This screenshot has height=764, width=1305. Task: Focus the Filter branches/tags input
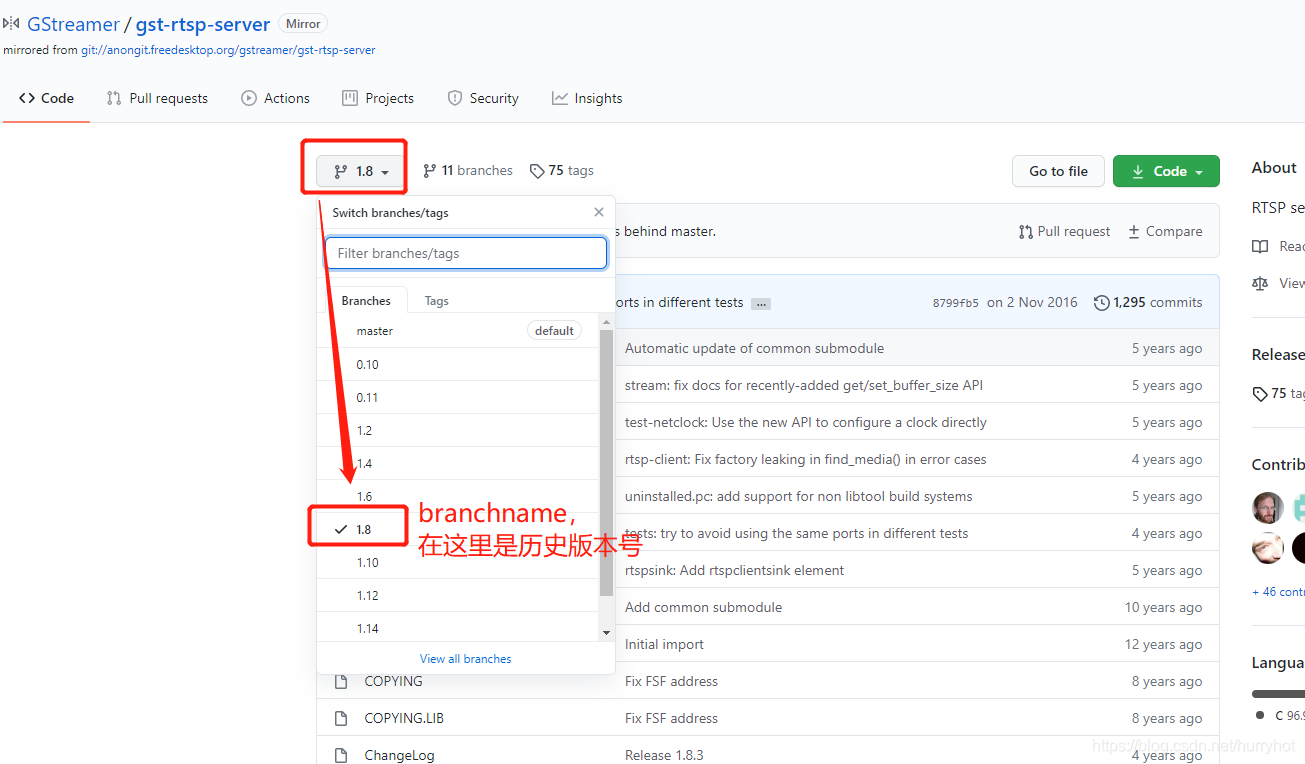(466, 253)
